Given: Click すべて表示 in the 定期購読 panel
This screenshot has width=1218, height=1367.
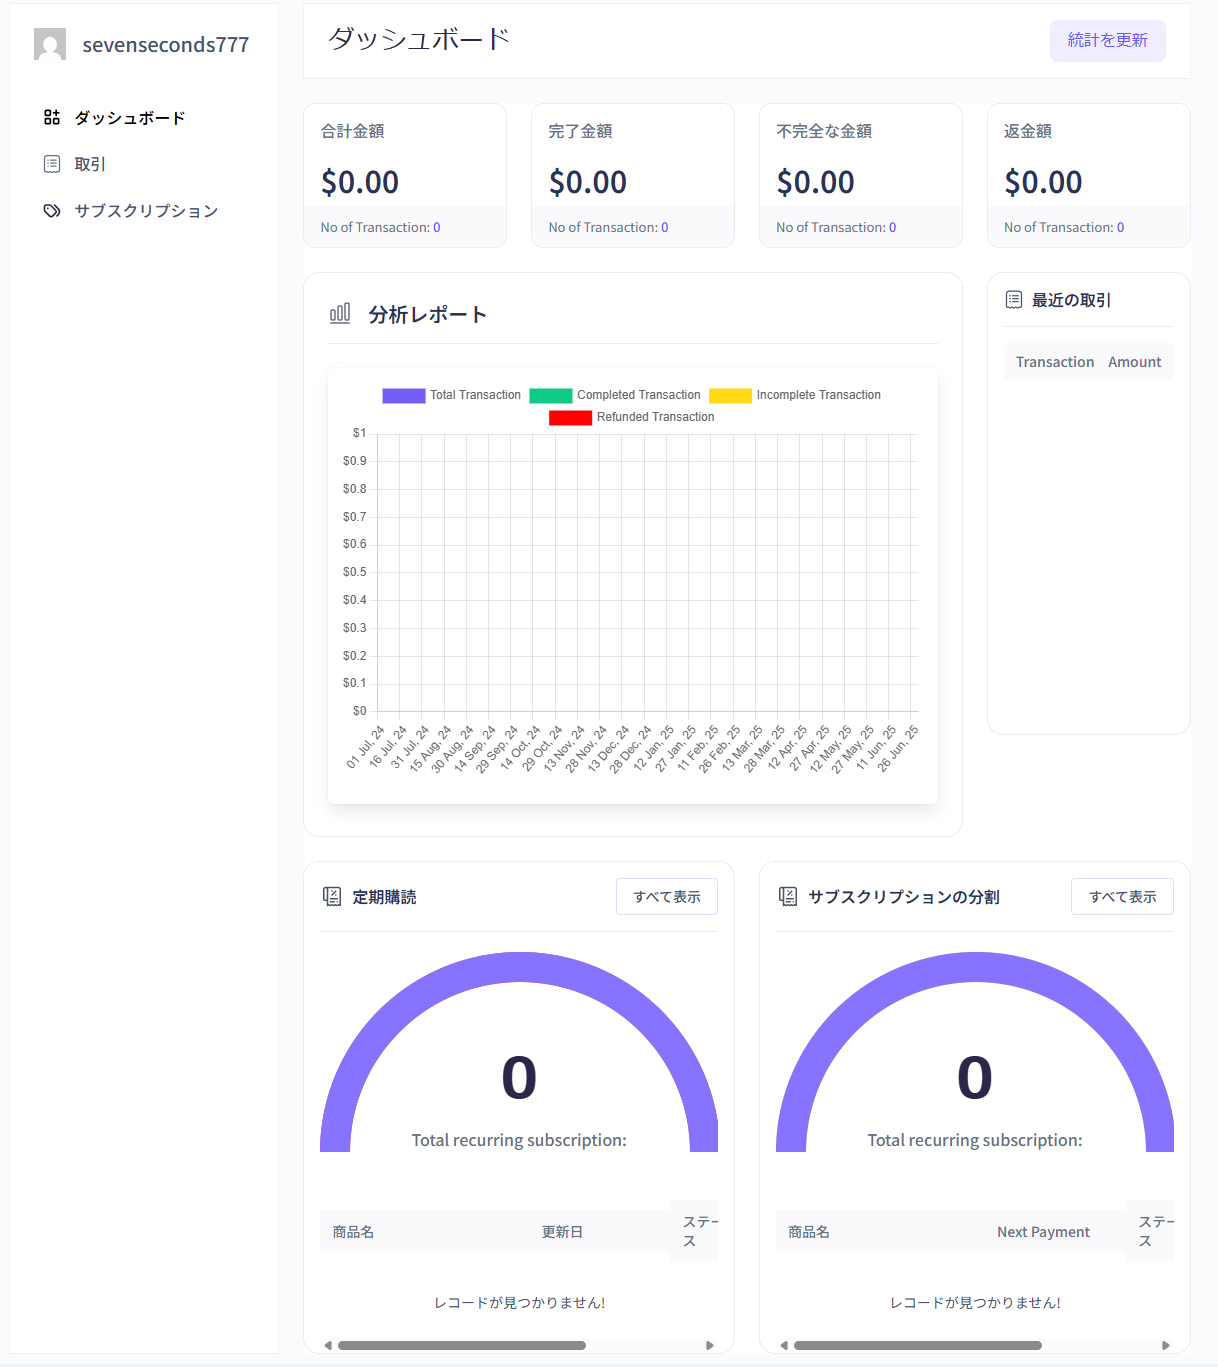Looking at the screenshot, I should (667, 897).
